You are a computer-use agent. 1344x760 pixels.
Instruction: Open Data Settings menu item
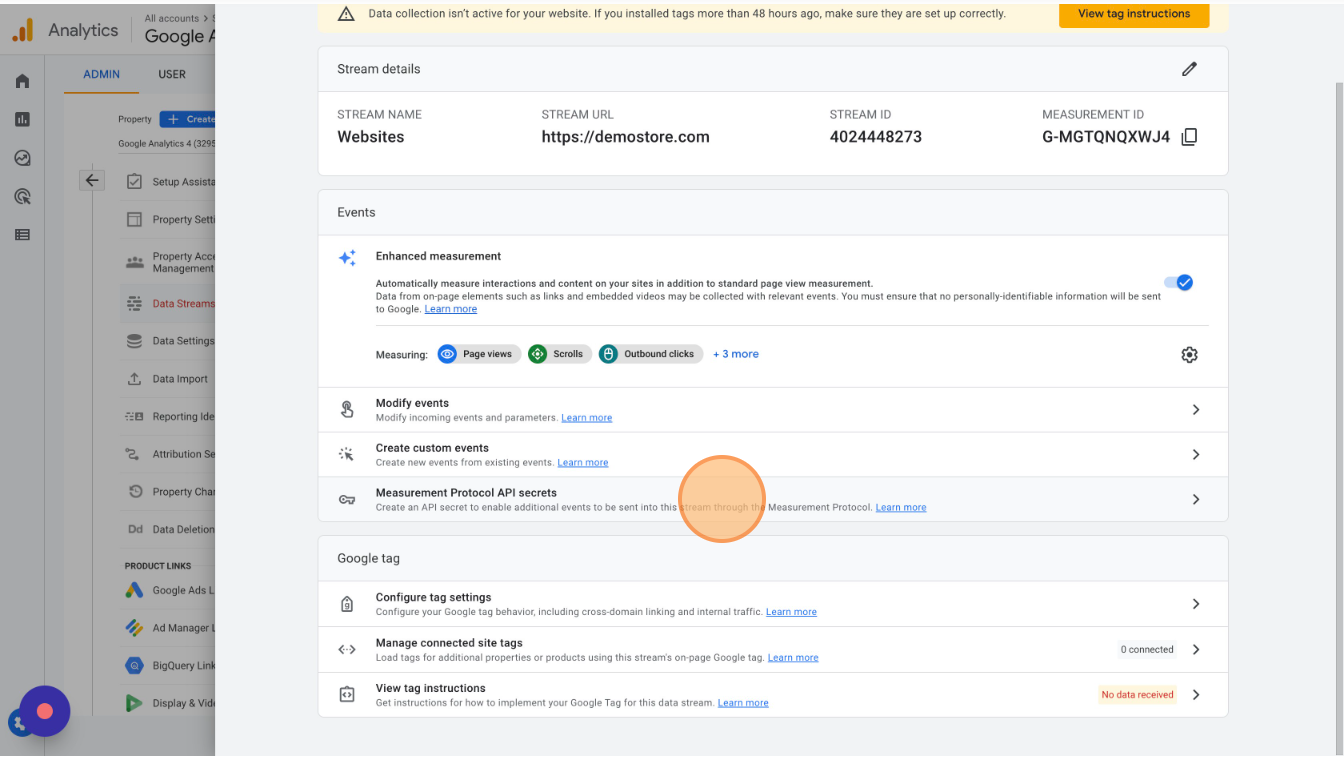(167, 341)
